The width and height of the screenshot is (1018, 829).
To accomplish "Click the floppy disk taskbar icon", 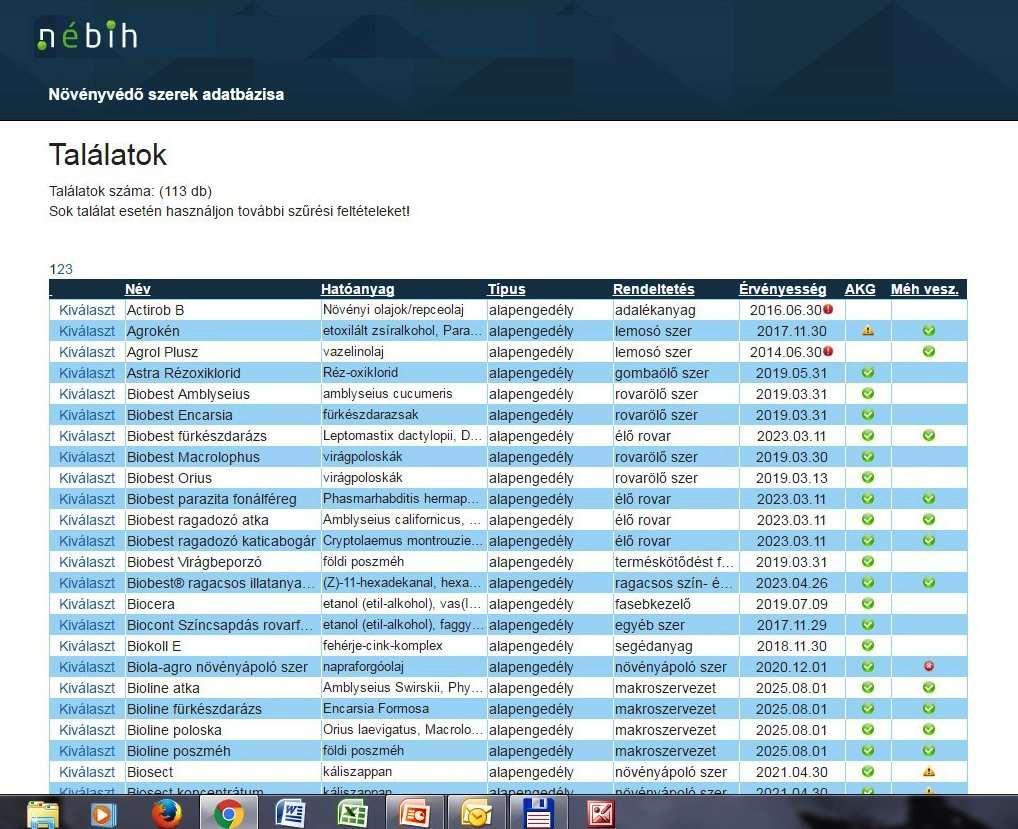I will click(538, 814).
